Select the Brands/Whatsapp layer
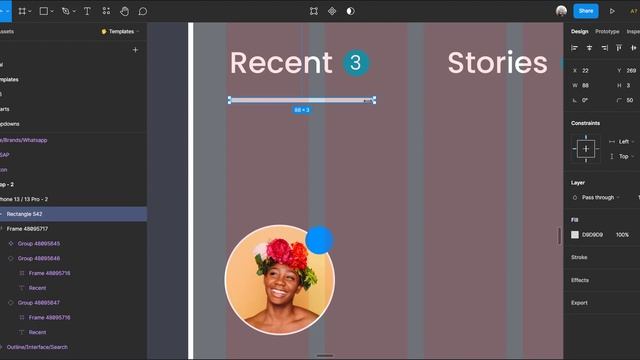Viewport: 640px width, 360px height. pos(73,140)
